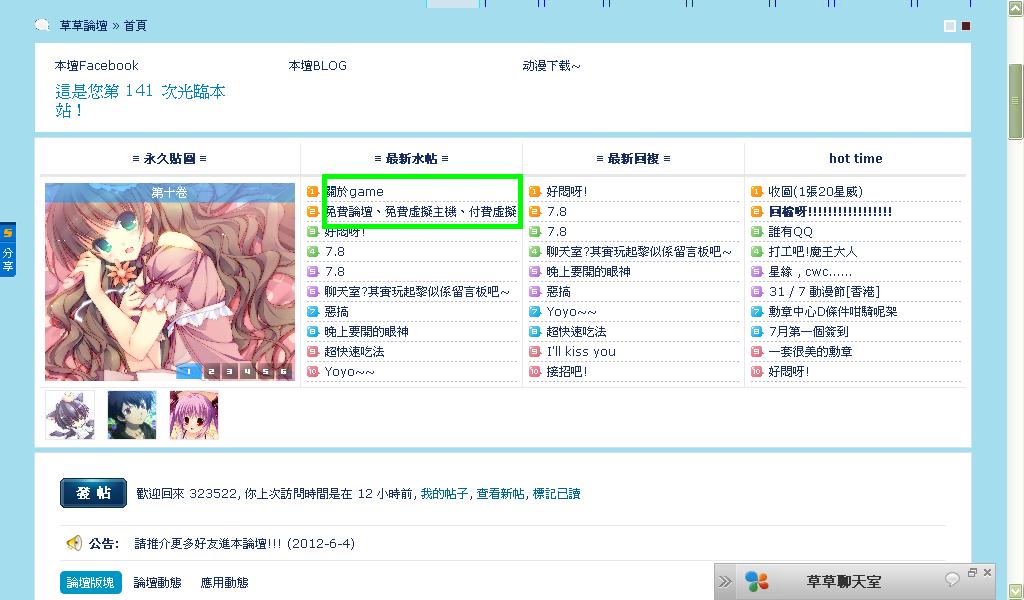Click the page scrollbar down arrow
This screenshot has height=600, width=1024.
[1016, 590]
